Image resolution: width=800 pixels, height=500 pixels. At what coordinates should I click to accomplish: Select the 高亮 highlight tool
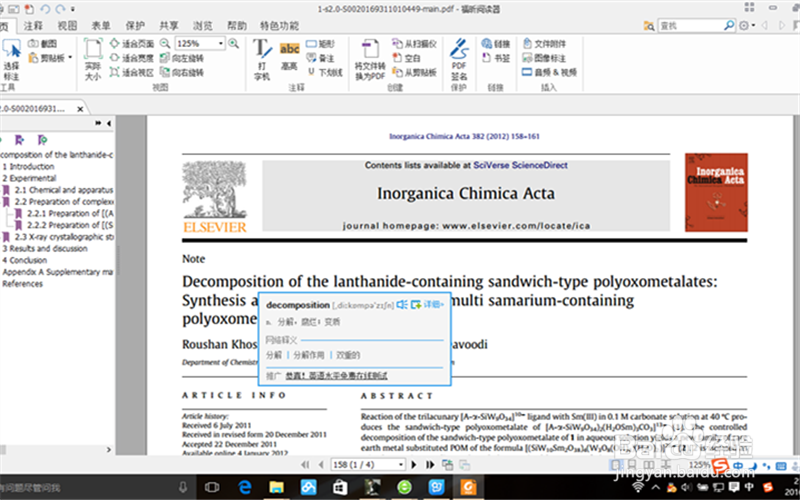(x=289, y=56)
